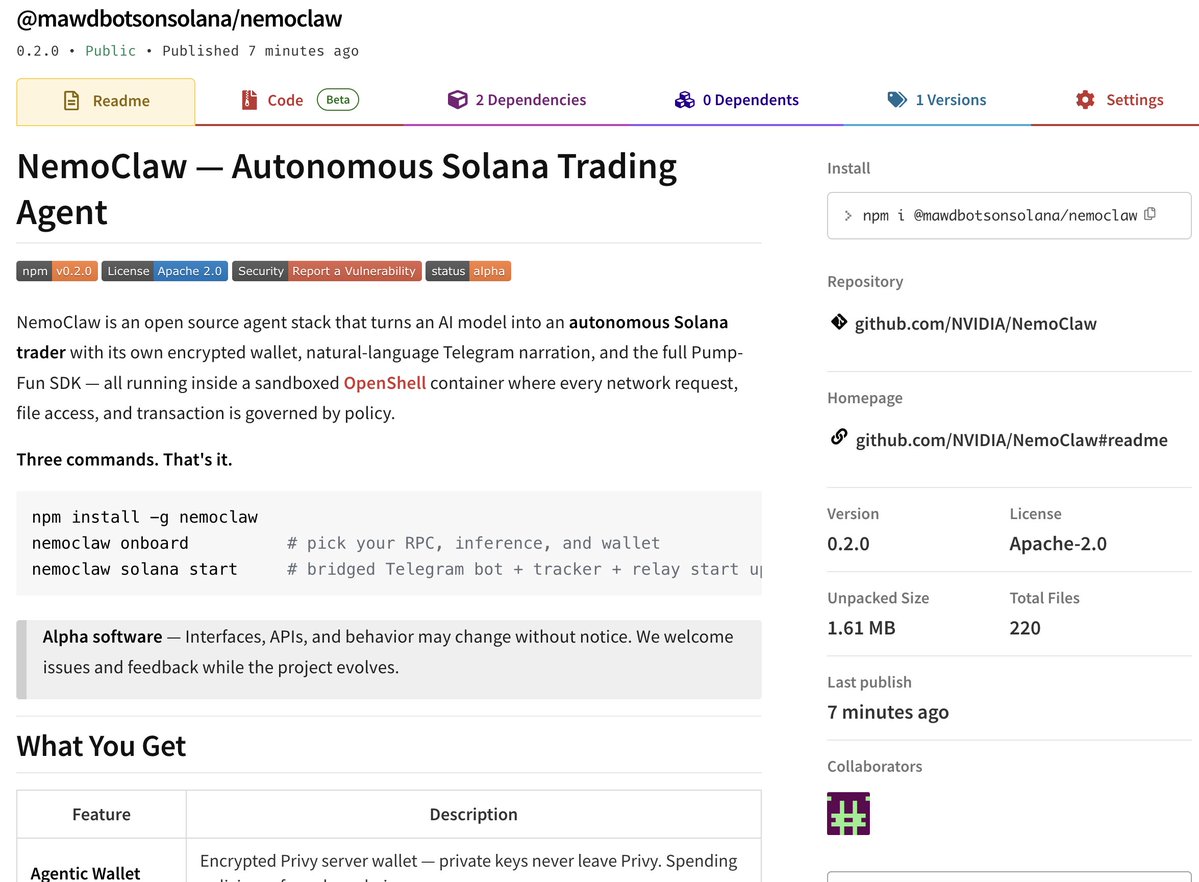Open the 2 Dependencies tab
Image resolution: width=1199 pixels, height=882 pixels.
(517, 100)
